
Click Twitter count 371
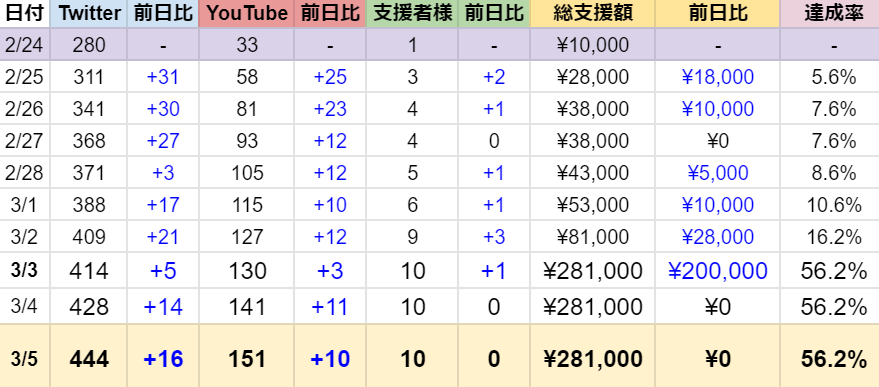point(89,172)
